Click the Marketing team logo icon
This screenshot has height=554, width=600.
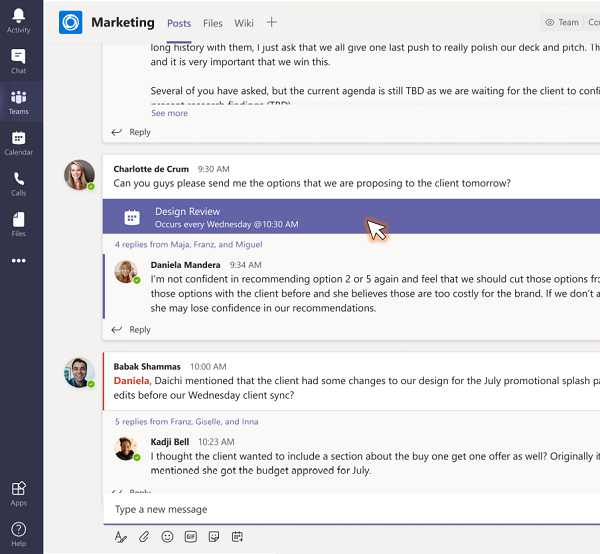point(70,22)
